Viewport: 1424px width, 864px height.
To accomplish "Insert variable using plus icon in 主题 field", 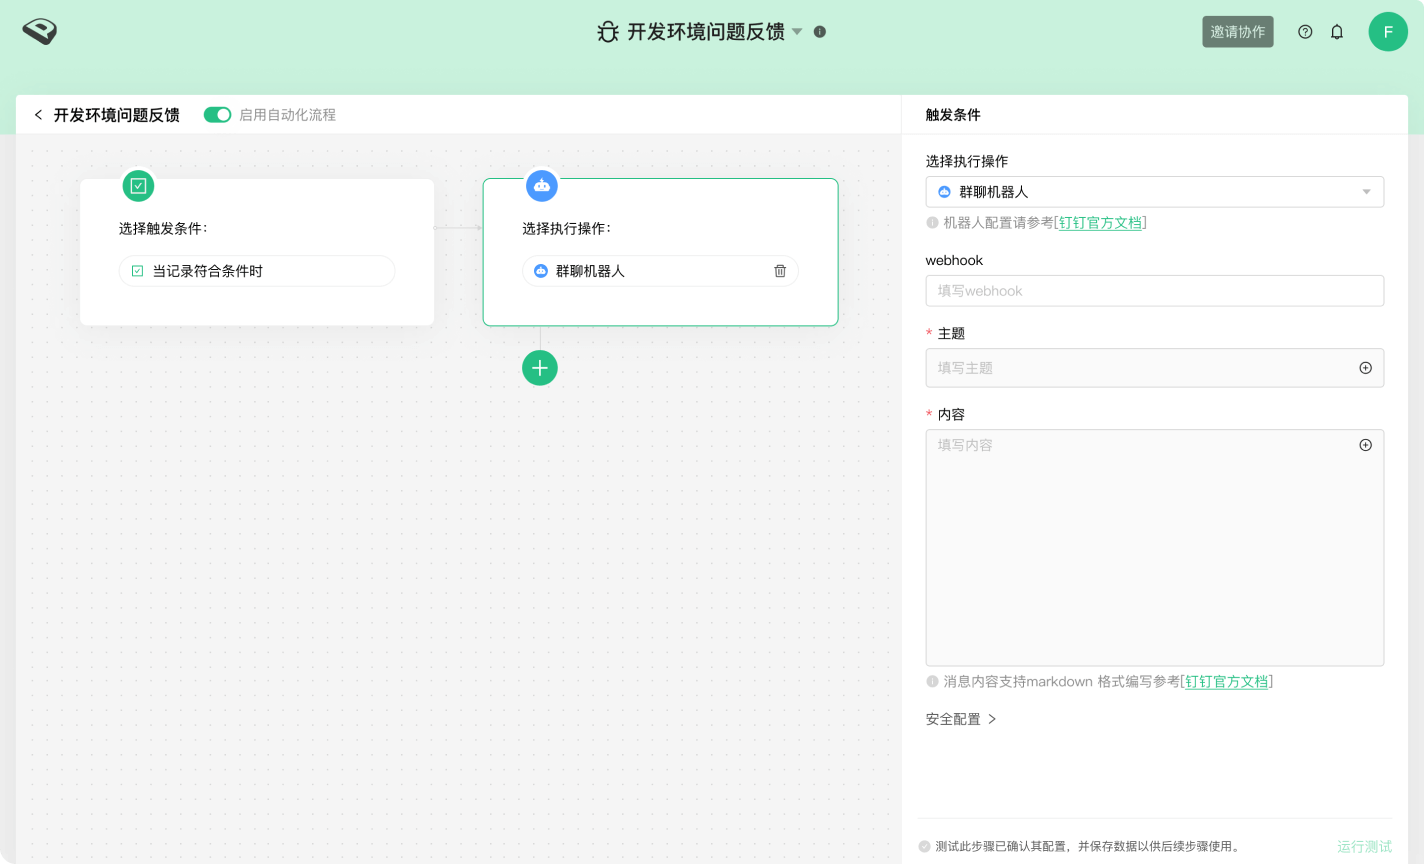I will [1365, 368].
